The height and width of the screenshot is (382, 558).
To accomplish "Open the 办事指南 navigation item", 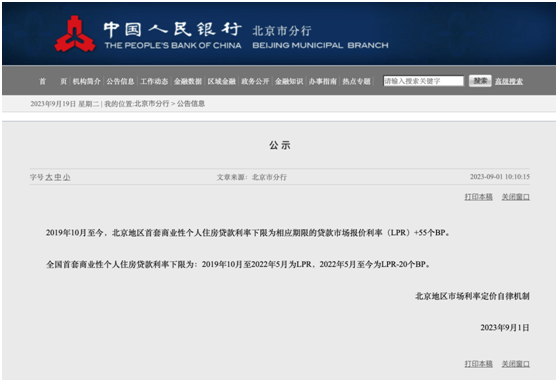I will (322, 82).
